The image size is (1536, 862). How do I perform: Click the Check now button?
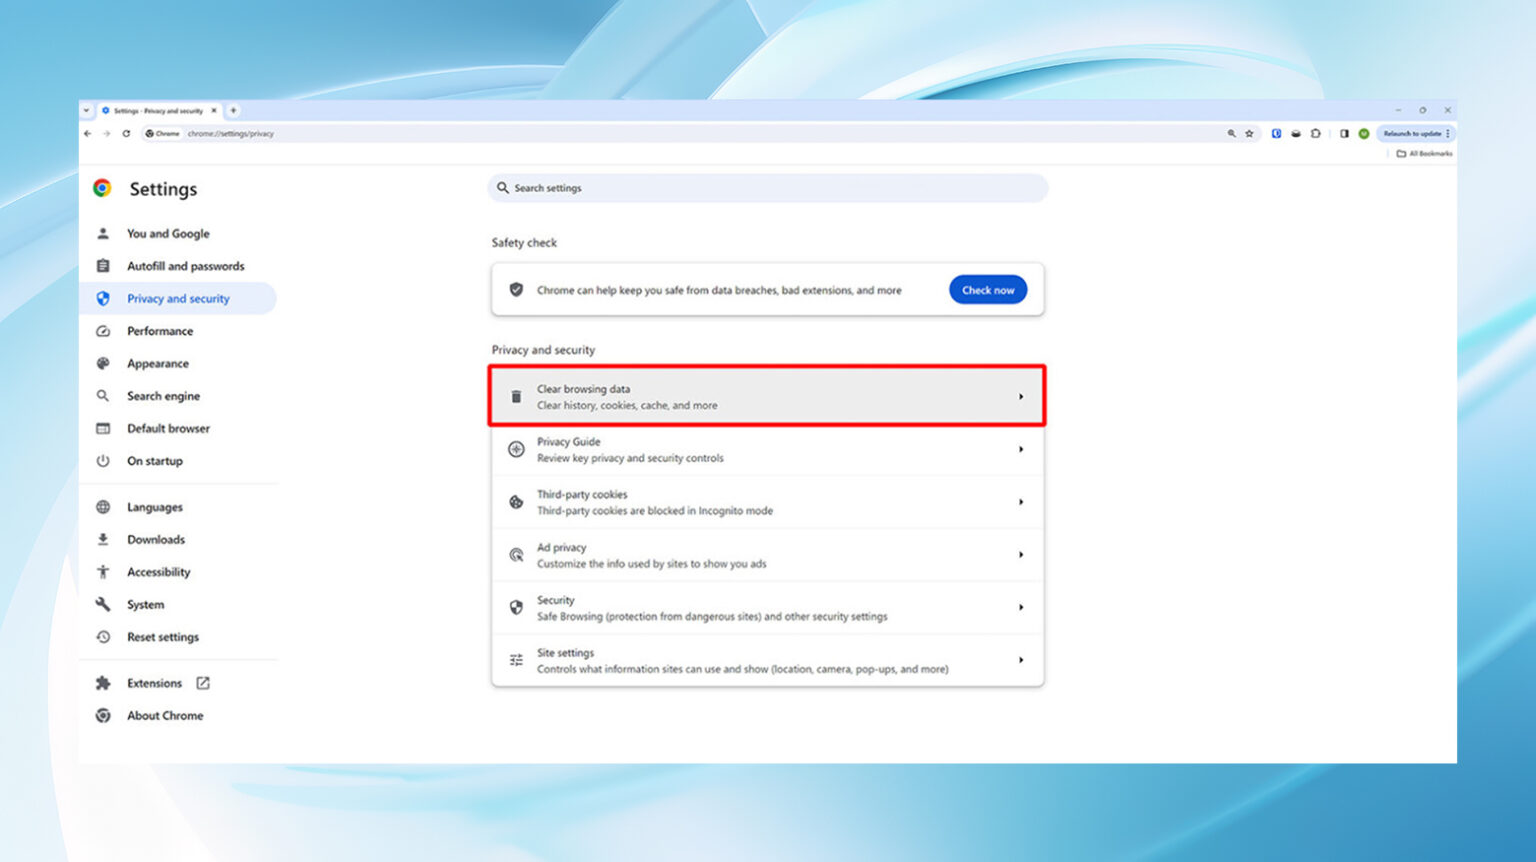click(x=988, y=289)
